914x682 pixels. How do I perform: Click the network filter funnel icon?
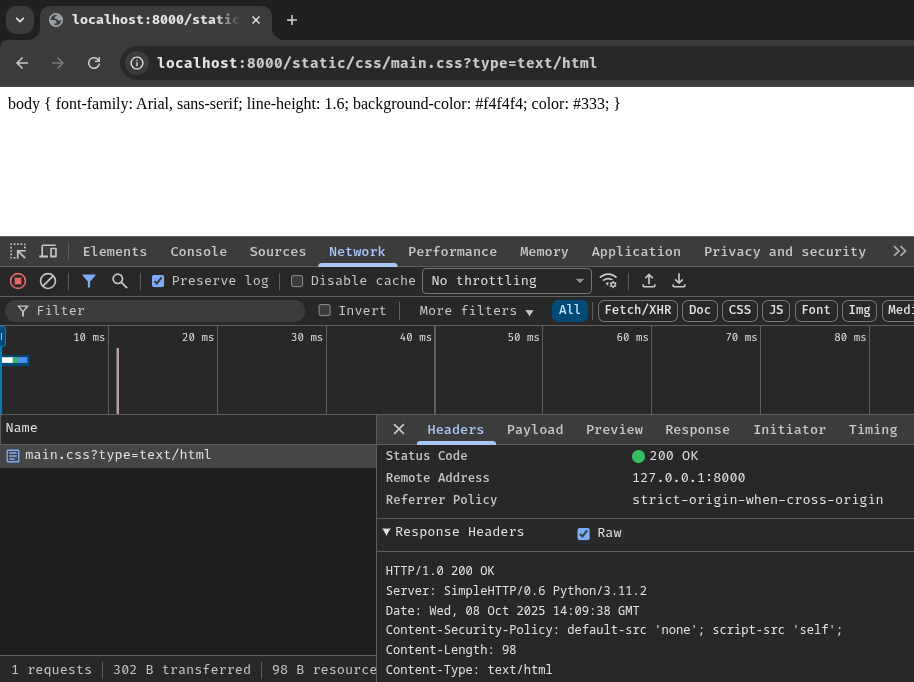pyautogui.click(x=89, y=281)
